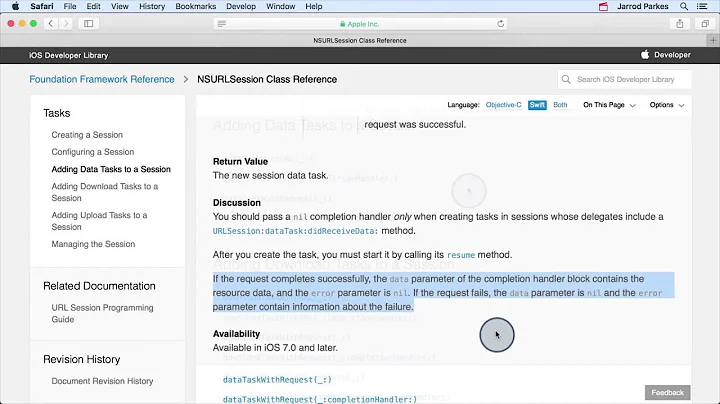Click the Related Documentation heading
Screen dimensions: 720x404
99,286
